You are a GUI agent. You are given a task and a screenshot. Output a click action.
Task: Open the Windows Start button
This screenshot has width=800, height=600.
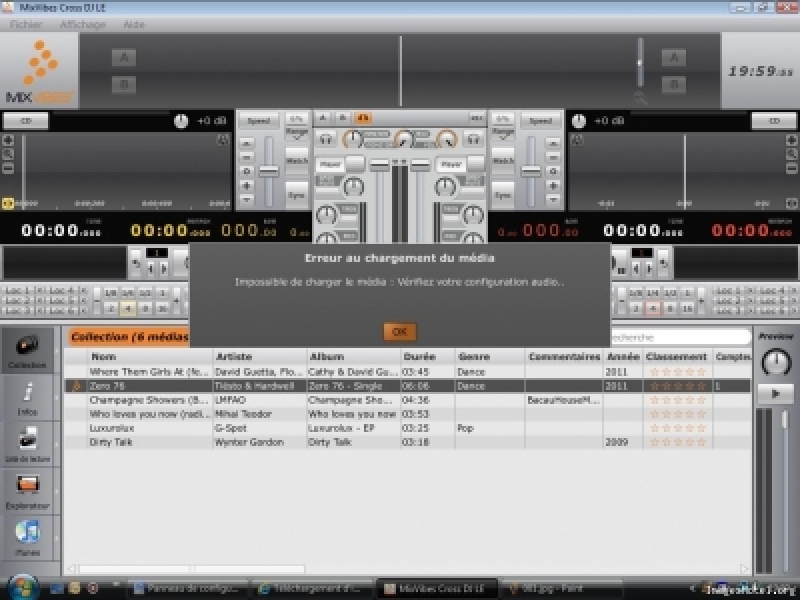tap(22, 588)
